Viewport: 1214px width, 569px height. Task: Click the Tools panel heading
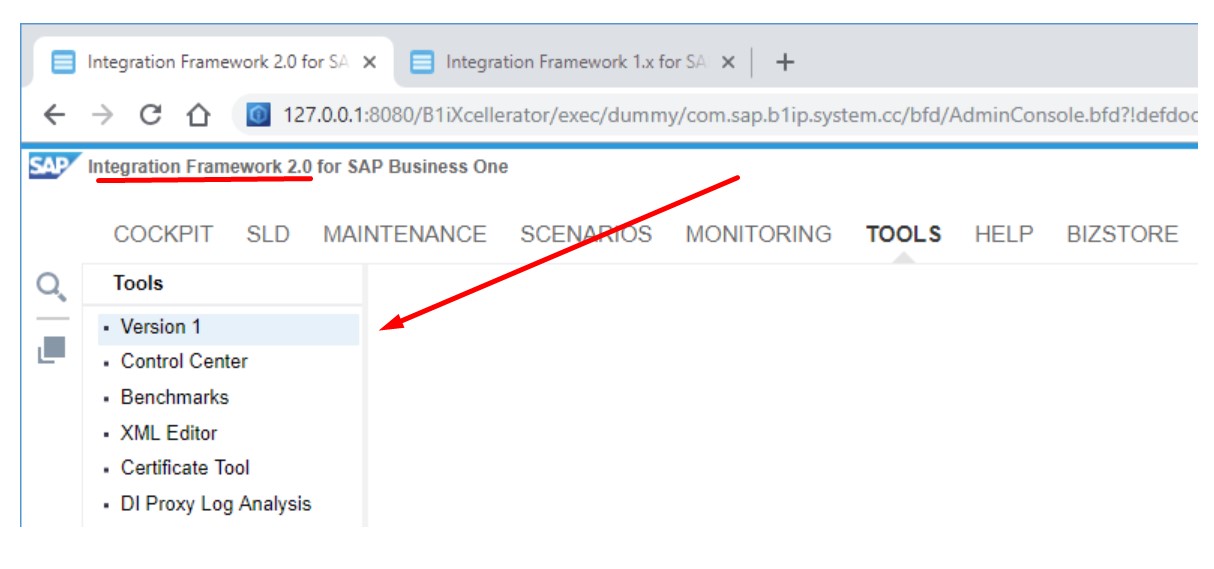pos(138,283)
